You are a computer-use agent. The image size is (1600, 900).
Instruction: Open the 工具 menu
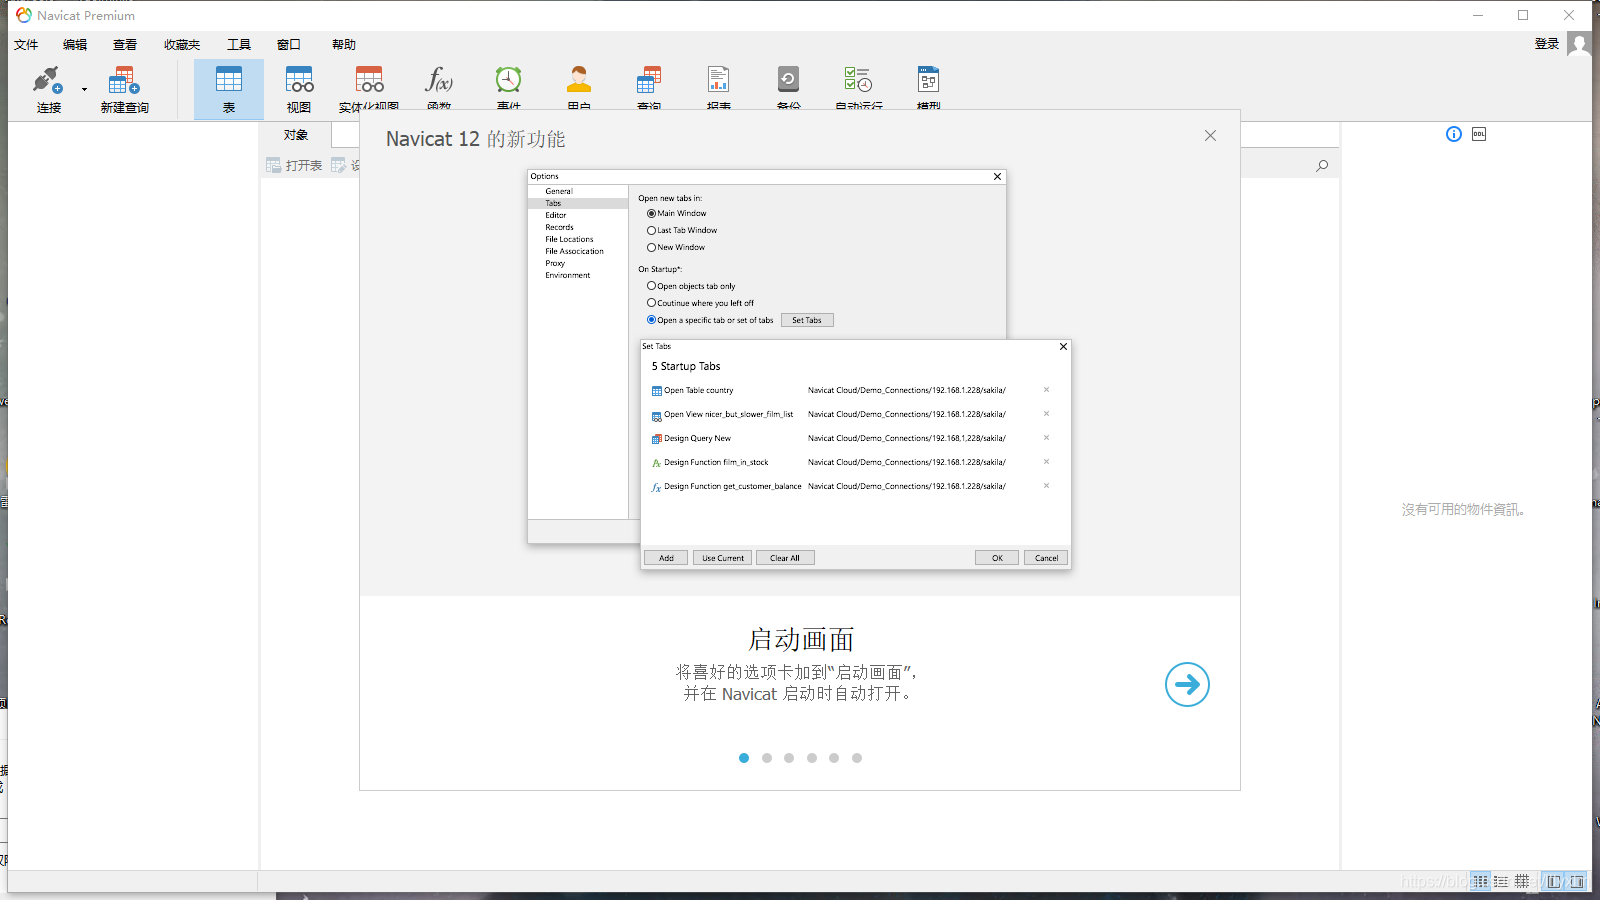tap(239, 44)
